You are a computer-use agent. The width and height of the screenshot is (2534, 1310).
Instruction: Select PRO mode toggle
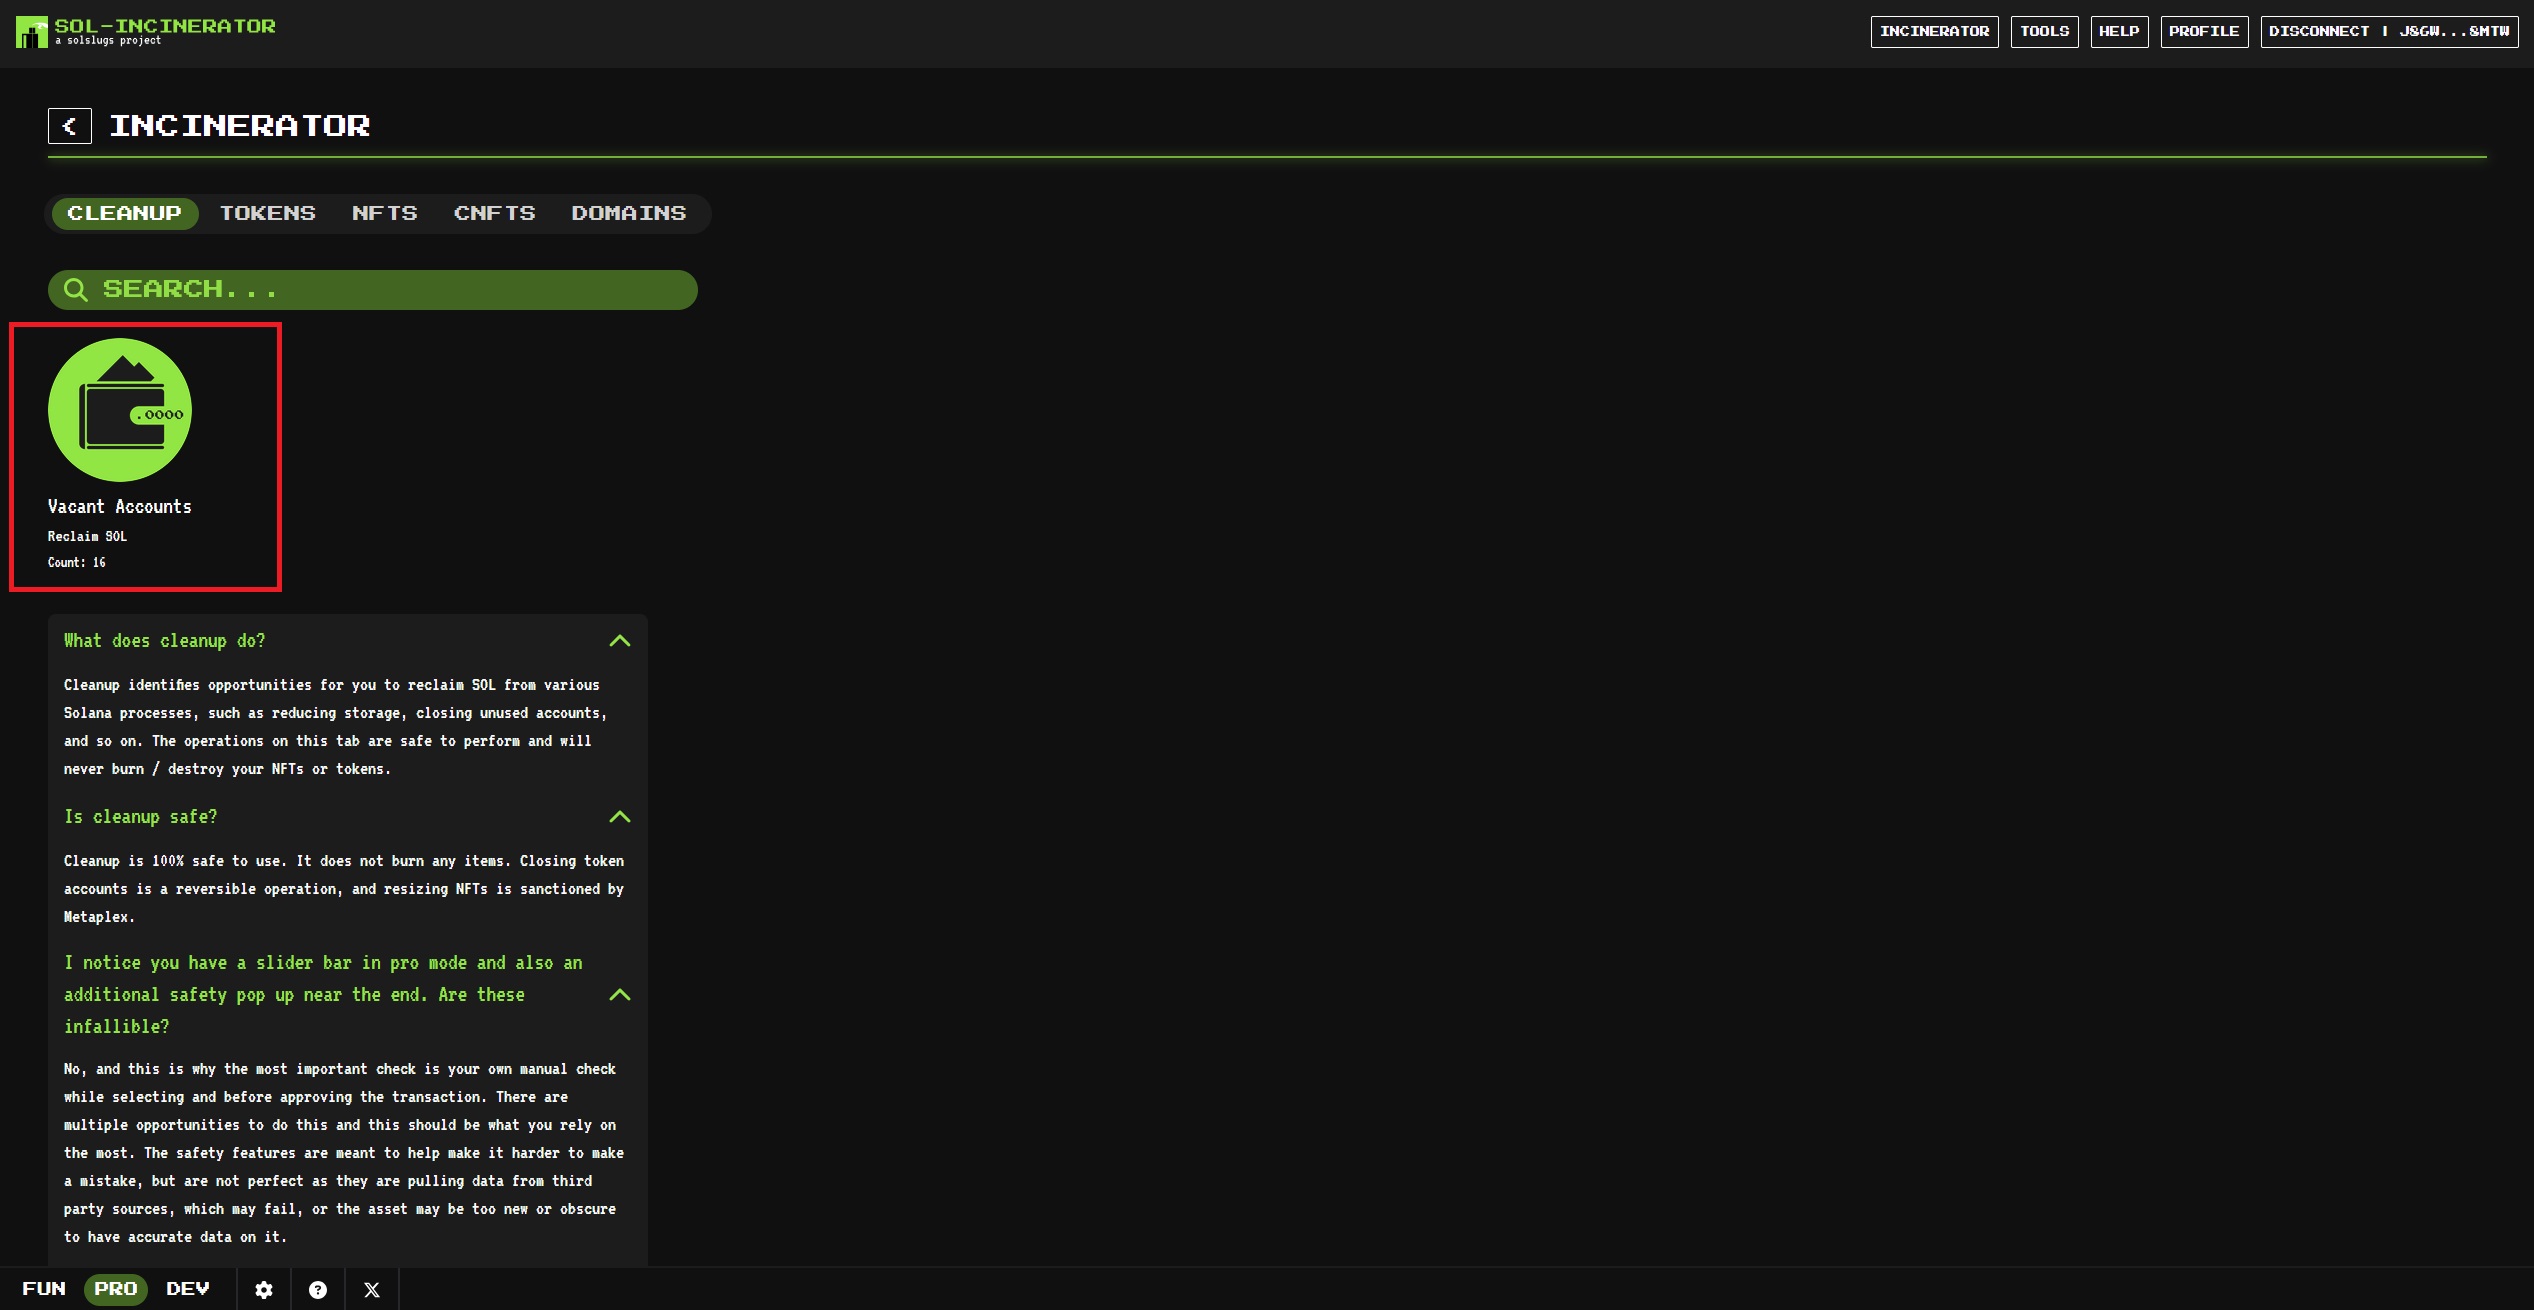coord(116,1289)
